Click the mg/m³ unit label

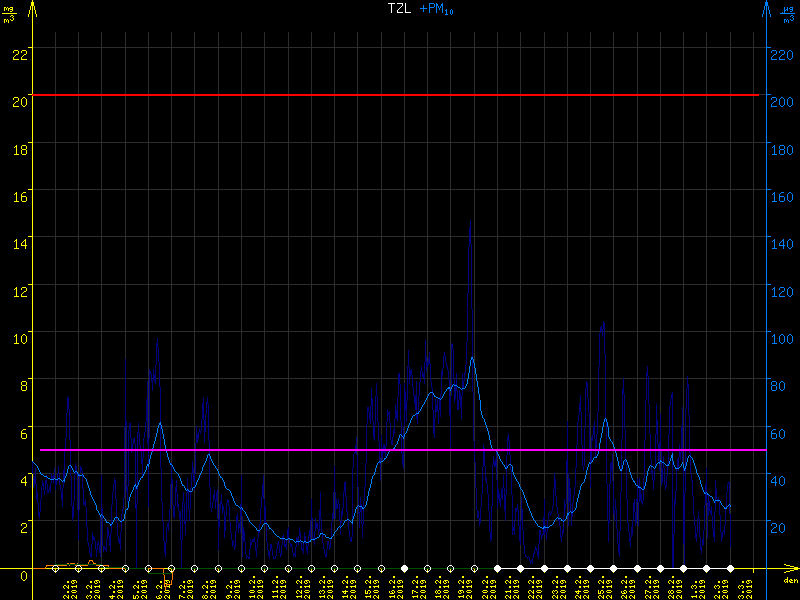click(10, 13)
